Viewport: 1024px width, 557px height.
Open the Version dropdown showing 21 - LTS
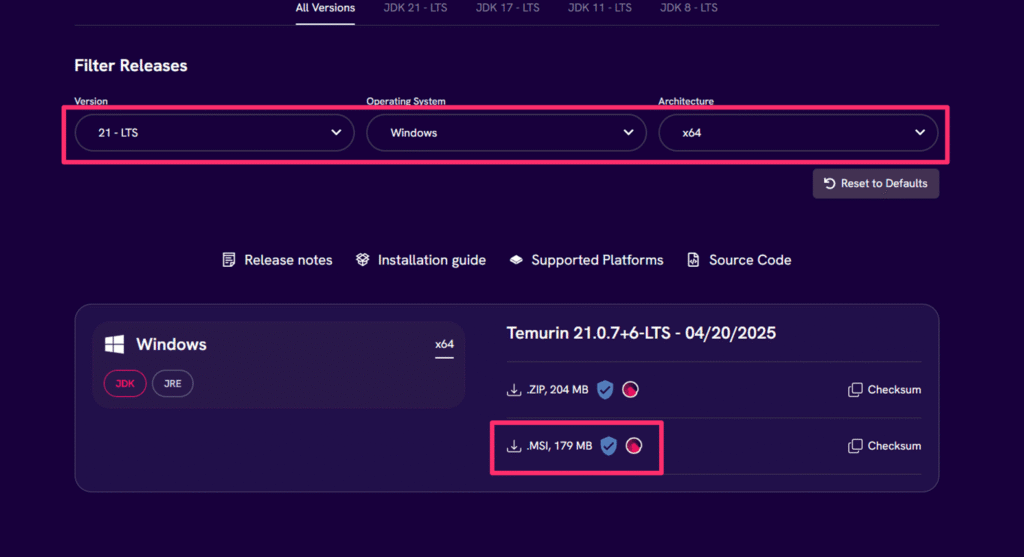click(x=214, y=133)
